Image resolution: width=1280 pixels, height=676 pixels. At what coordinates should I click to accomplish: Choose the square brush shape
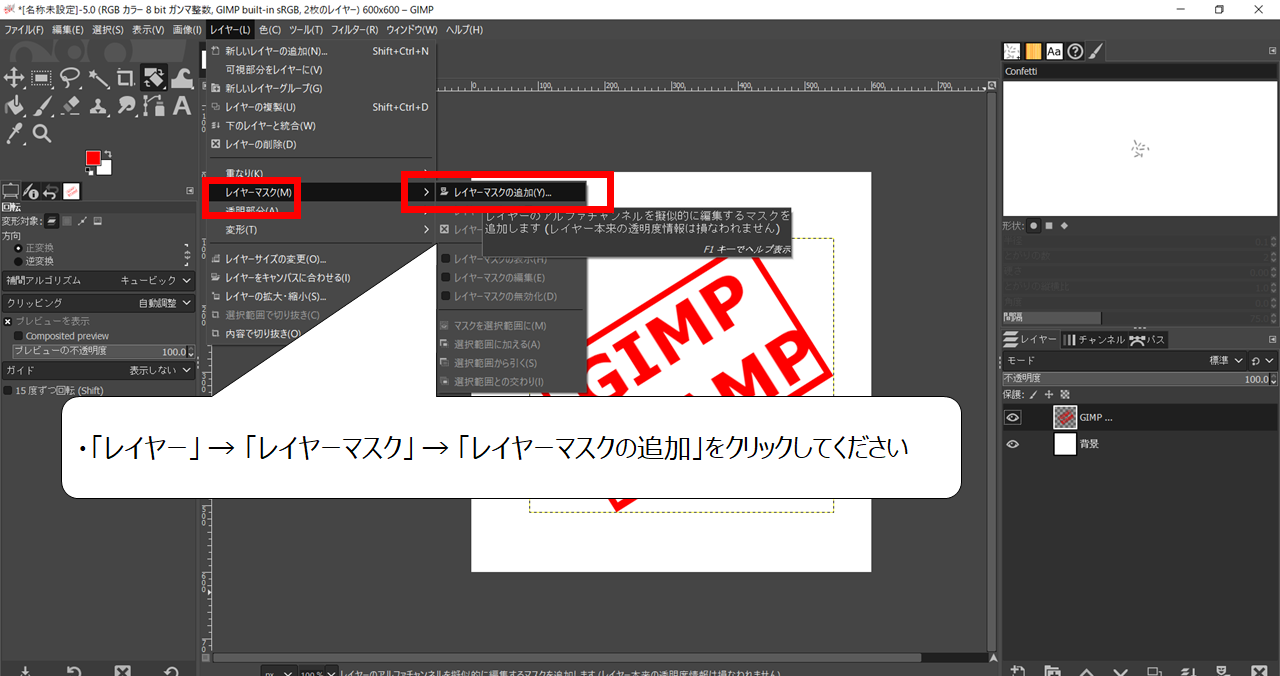(1049, 226)
